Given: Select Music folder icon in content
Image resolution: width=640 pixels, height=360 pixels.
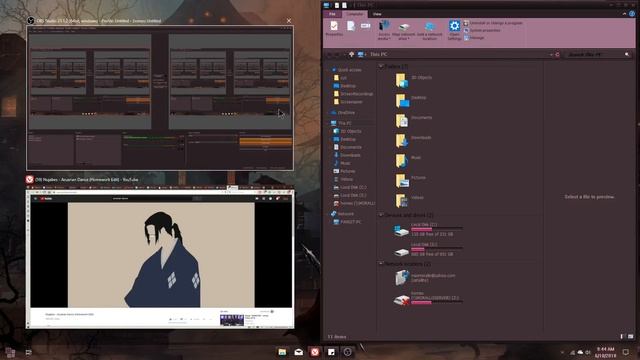Looking at the screenshot, I should point(402,160).
